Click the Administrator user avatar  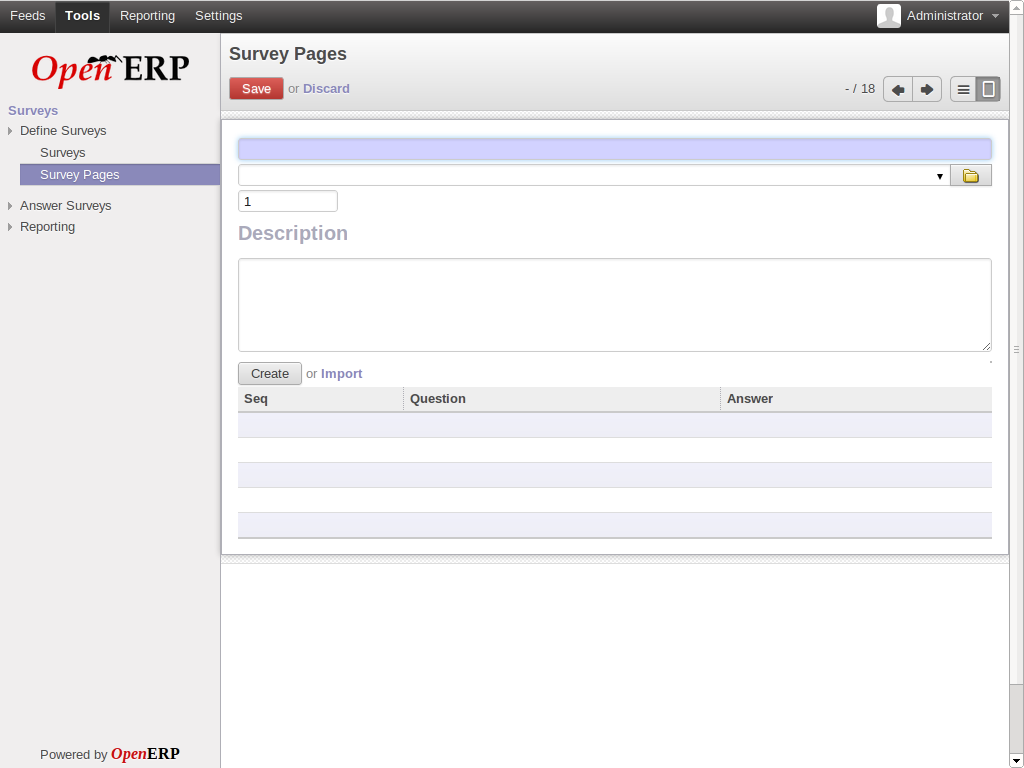[888, 16]
